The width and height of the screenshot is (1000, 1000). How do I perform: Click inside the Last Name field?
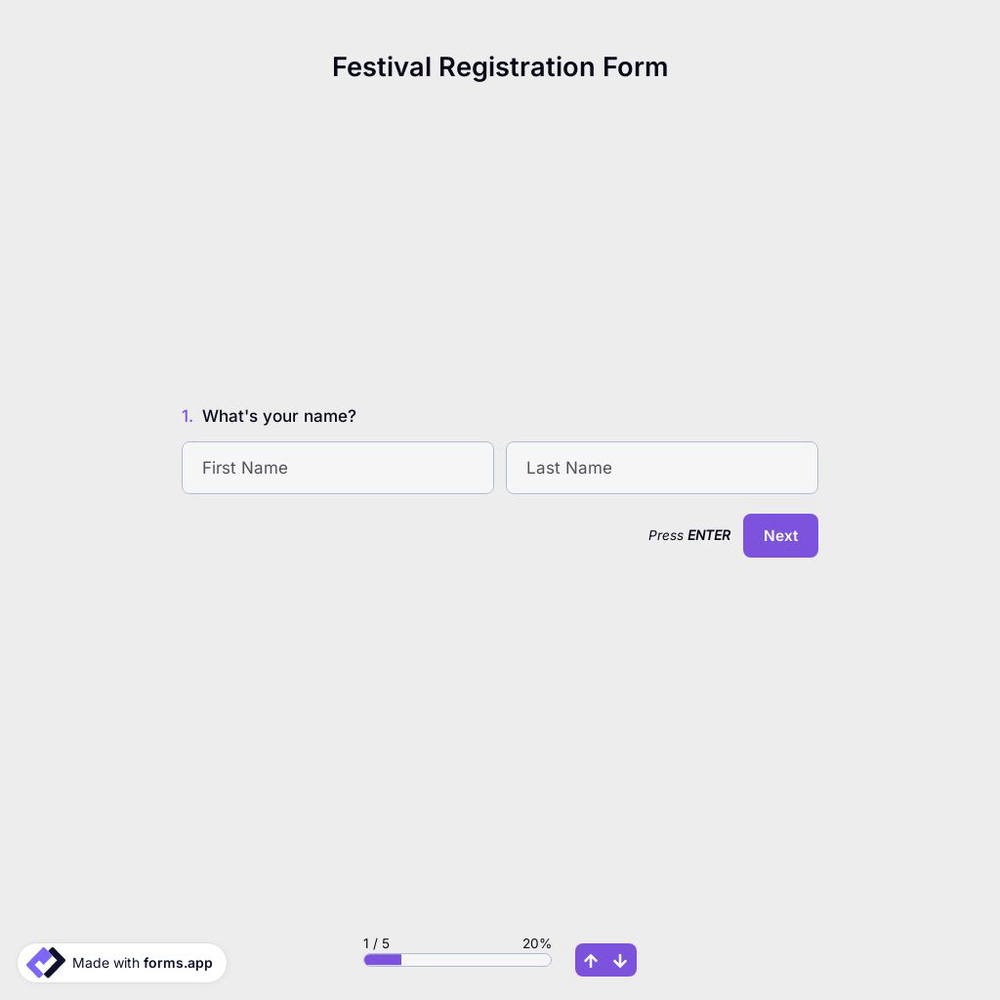[662, 467]
